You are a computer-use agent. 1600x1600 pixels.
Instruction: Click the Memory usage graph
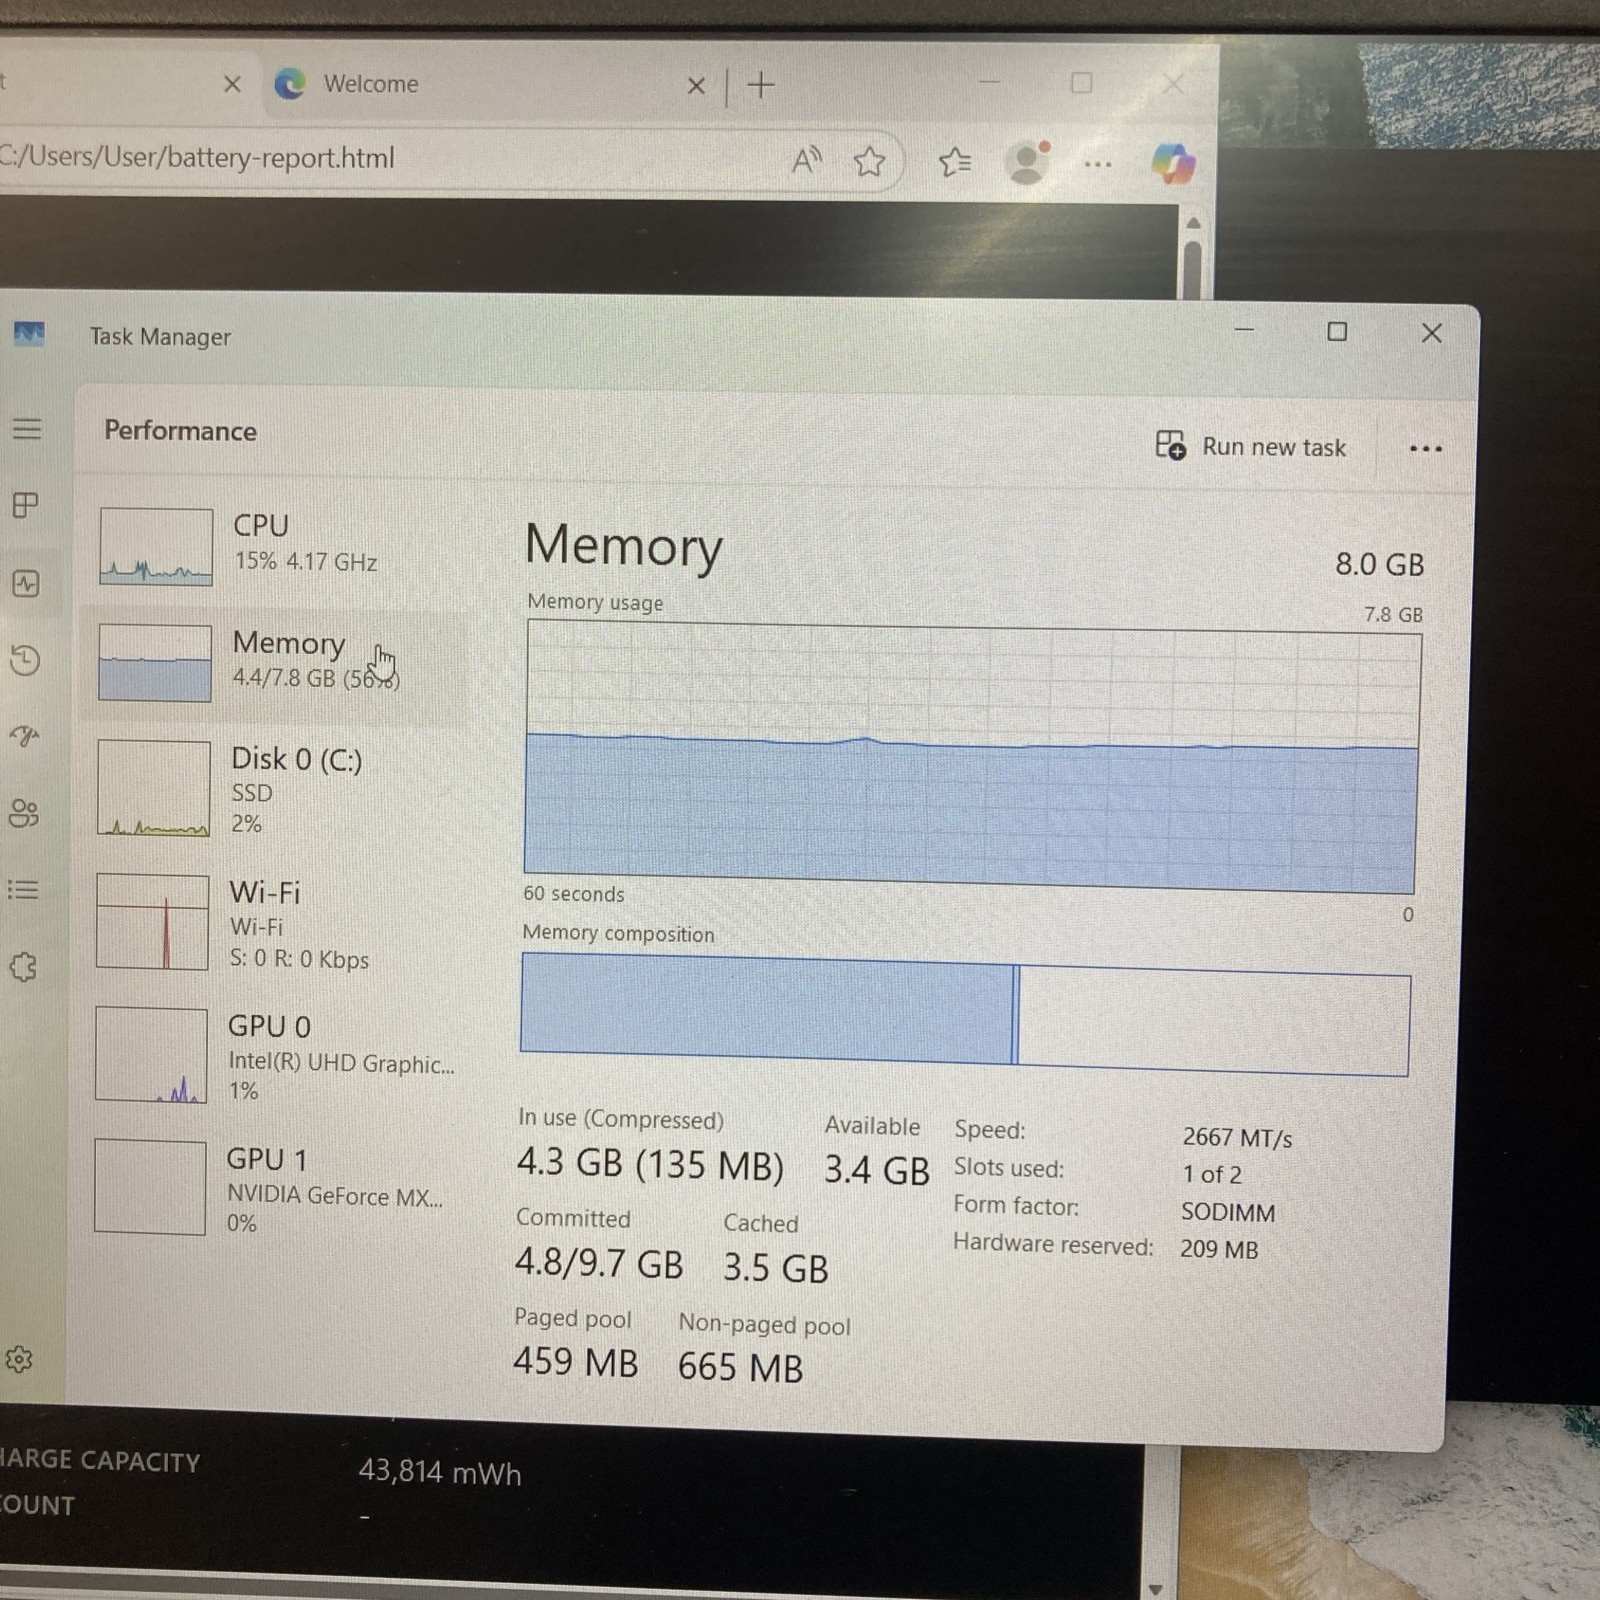[972, 757]
